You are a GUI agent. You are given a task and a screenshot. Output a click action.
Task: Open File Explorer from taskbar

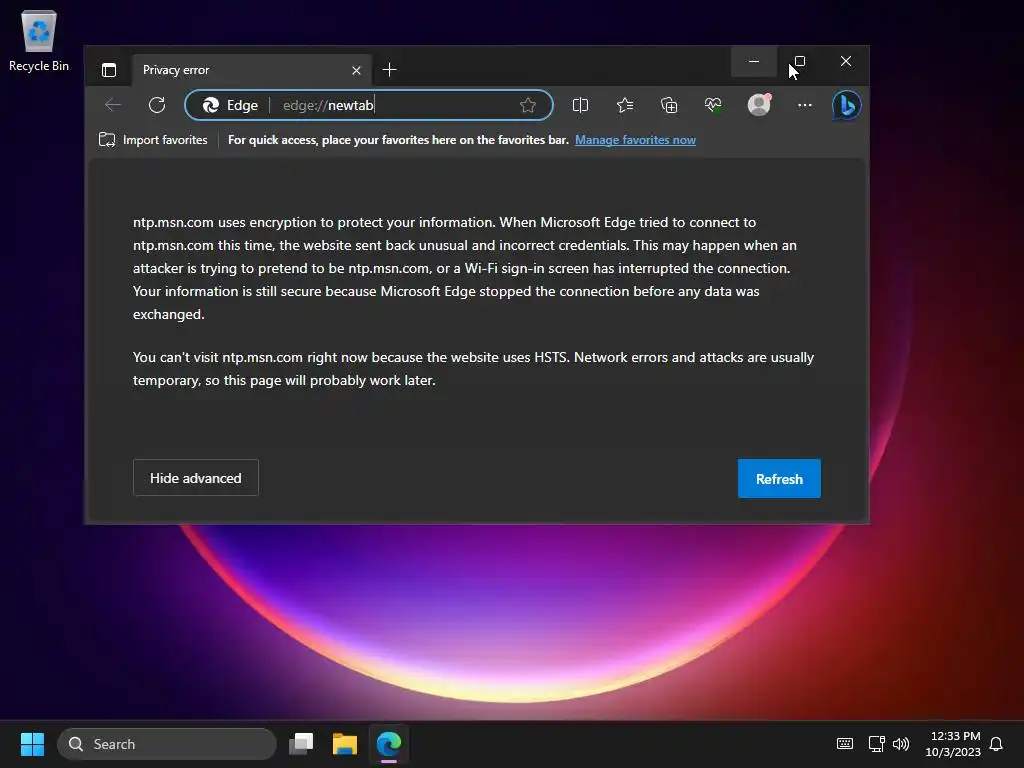(x=345, y=744)
